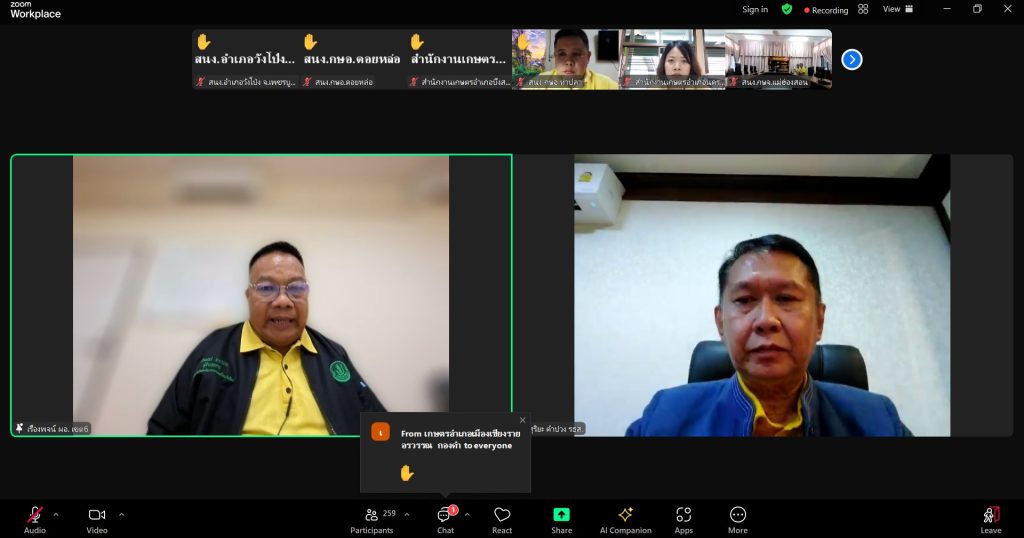1024x538 pixels.
Task: Expand video options chevron
Action: pyautogui.click(x=122, y=515)
